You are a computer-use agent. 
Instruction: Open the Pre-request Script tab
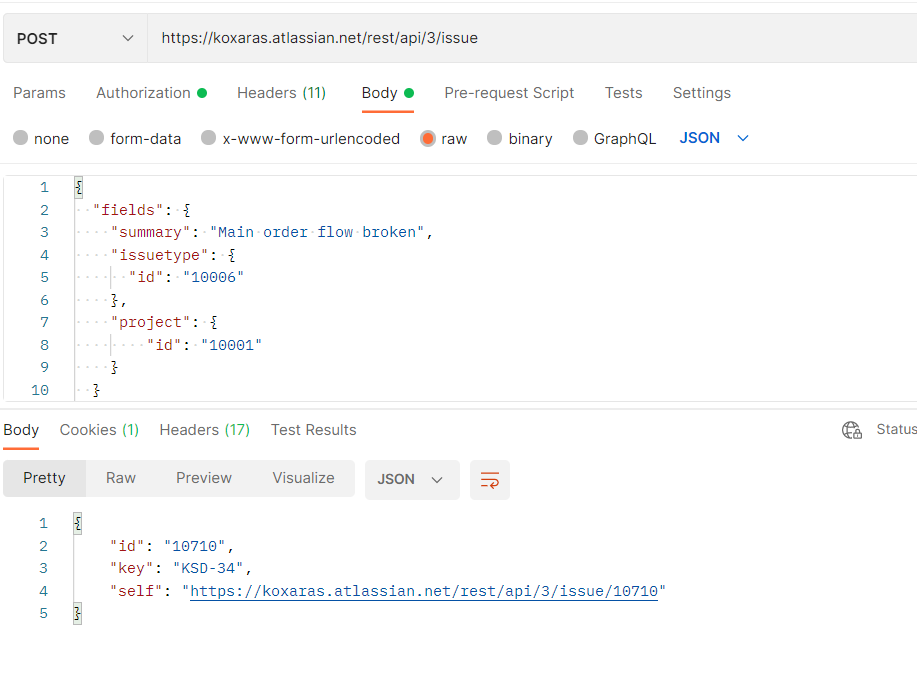pyautogui.click(x=509, y=93)
